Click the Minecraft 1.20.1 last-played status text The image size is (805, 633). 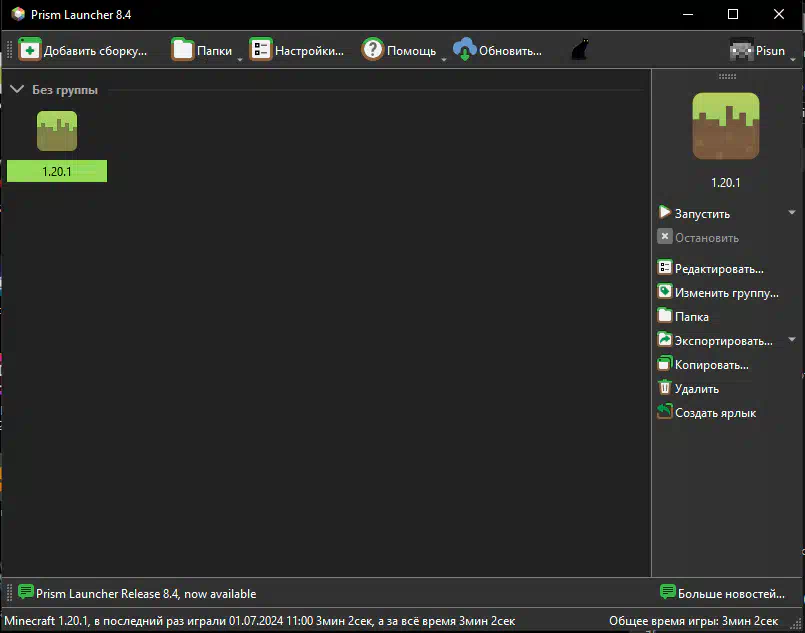point(260,621)
